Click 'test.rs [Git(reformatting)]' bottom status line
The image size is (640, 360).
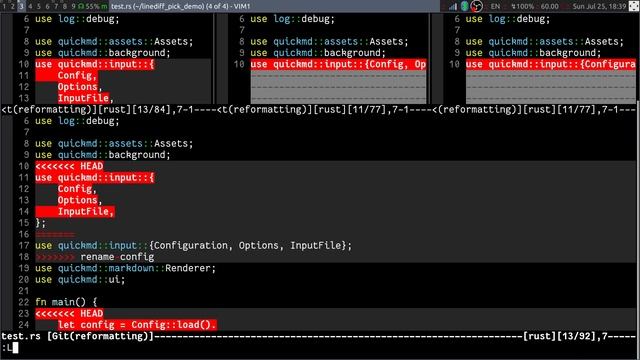point(78,336)
